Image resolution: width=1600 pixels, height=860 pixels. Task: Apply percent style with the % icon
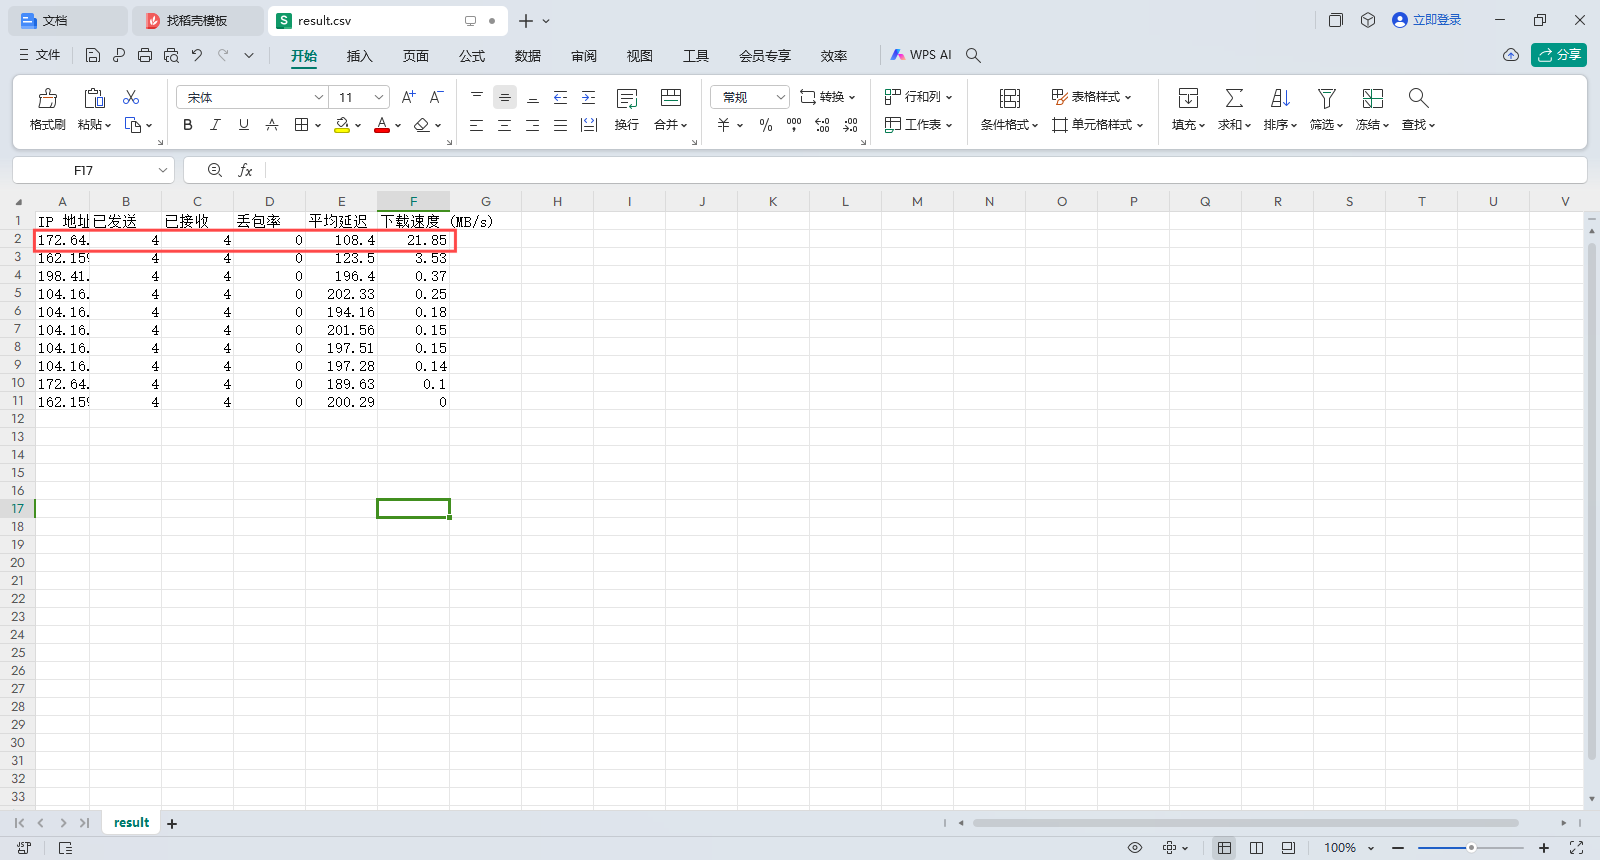click(766, 125)
